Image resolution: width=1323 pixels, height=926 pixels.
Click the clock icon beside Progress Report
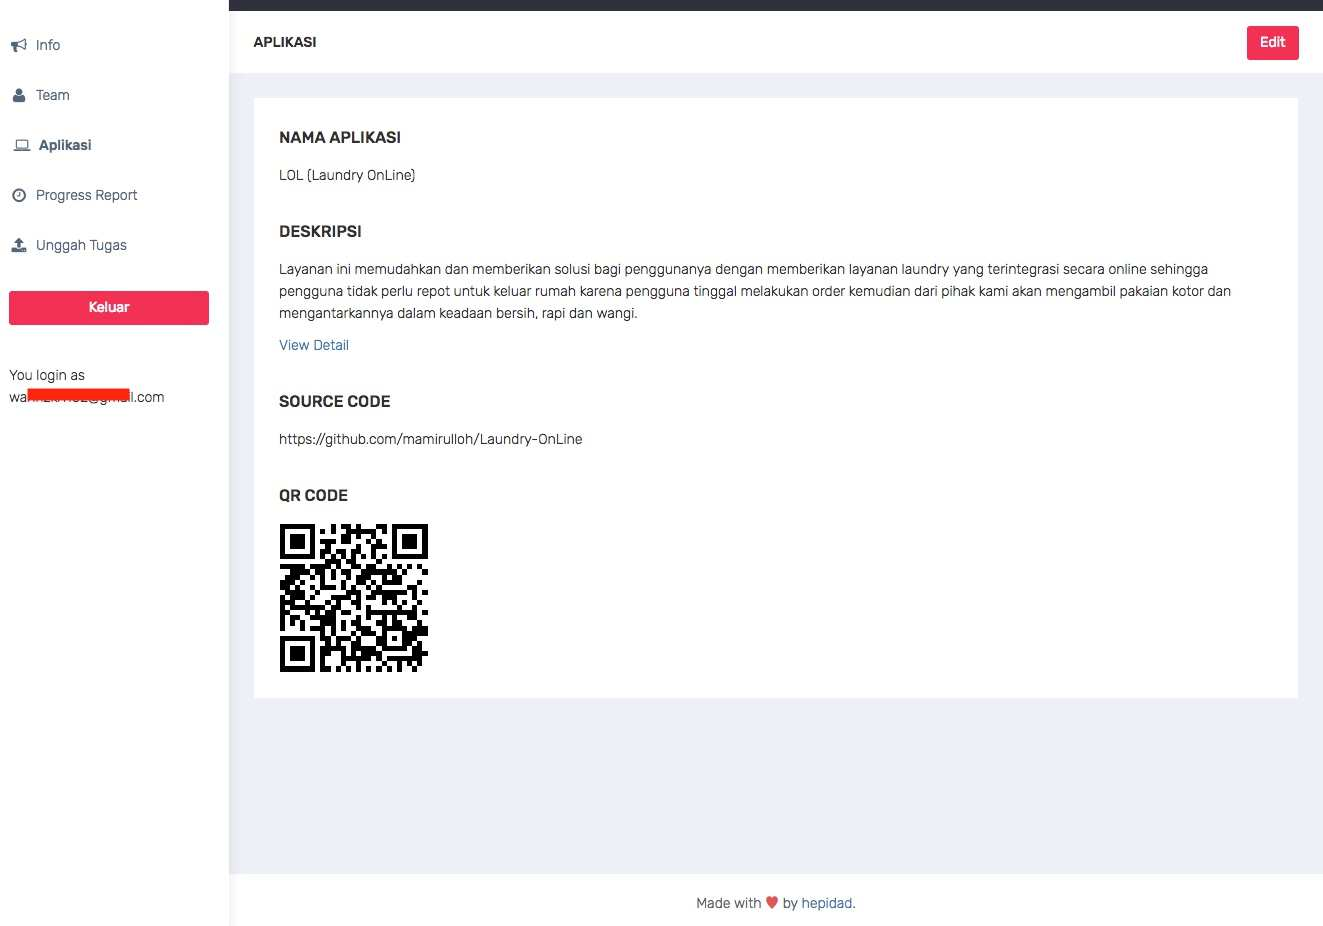(x=19, y=195)
